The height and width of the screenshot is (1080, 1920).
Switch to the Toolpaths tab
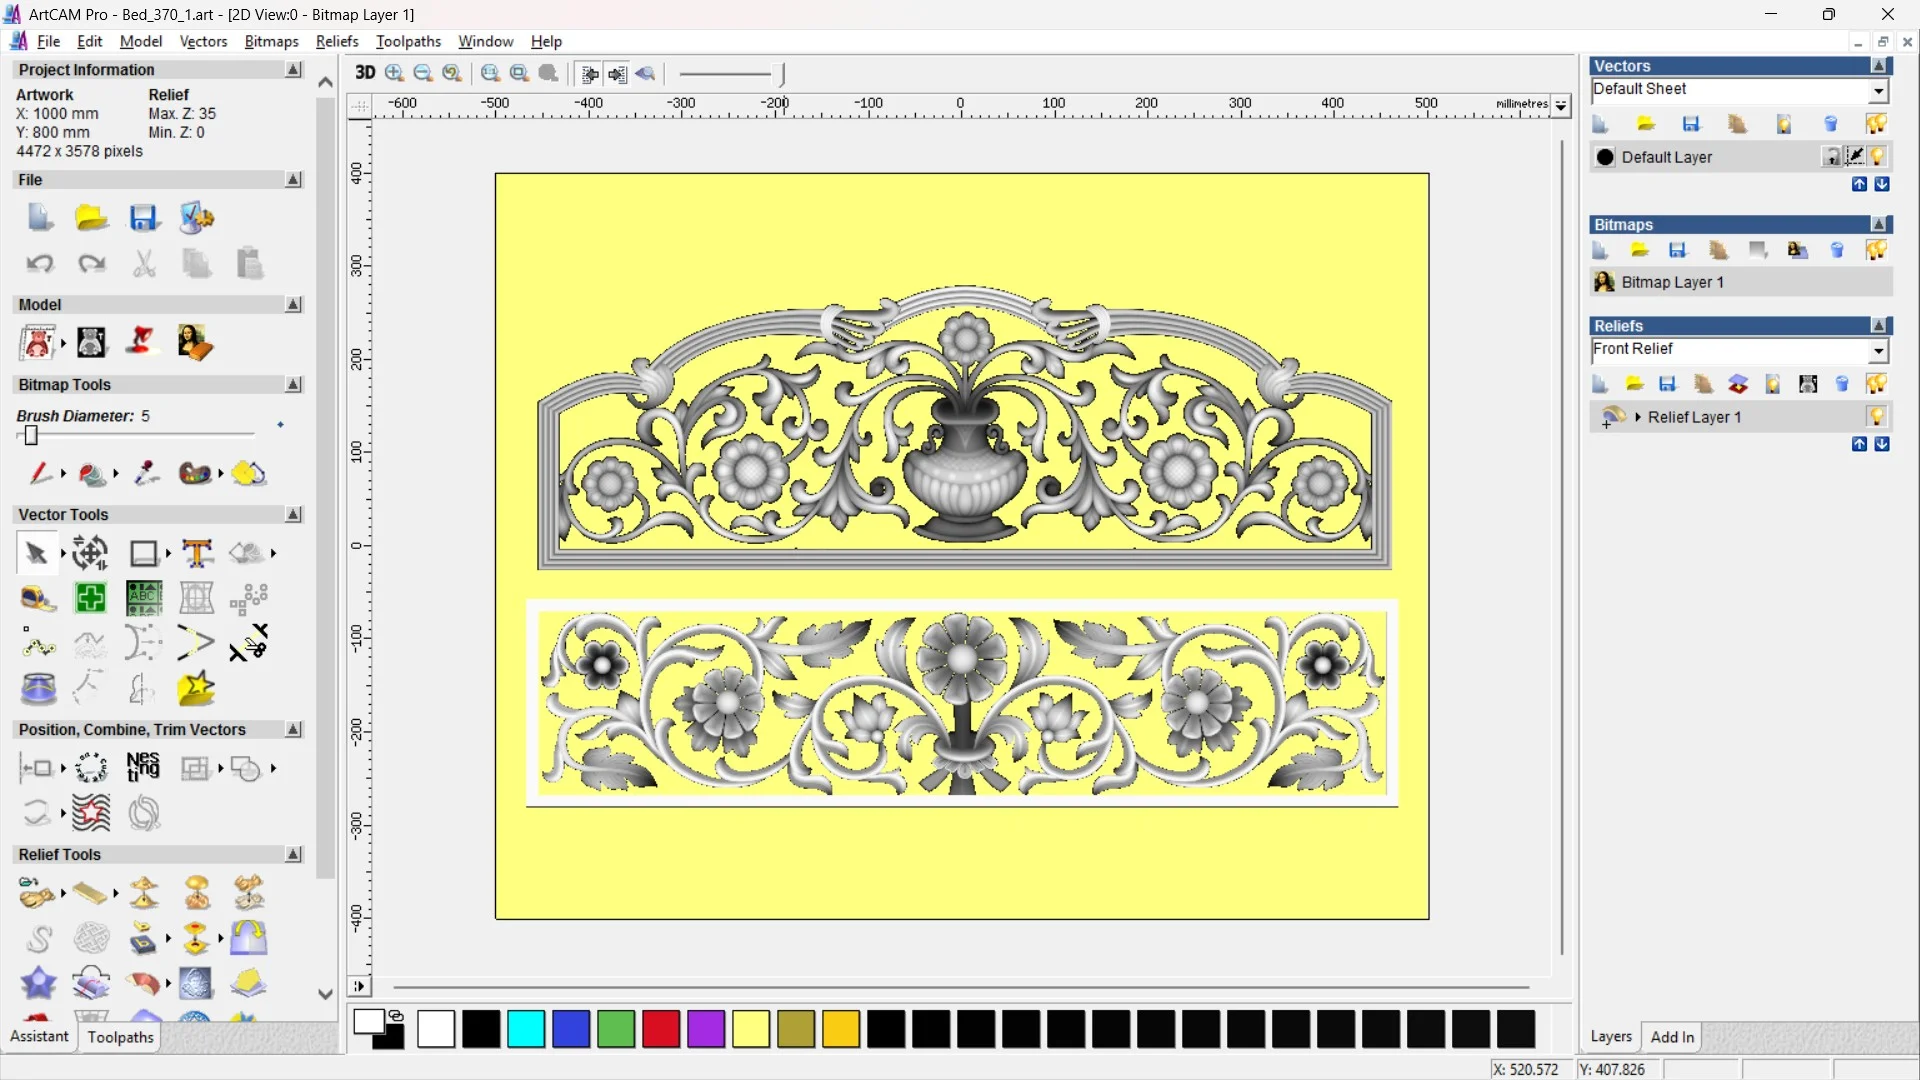[120, 1037]
